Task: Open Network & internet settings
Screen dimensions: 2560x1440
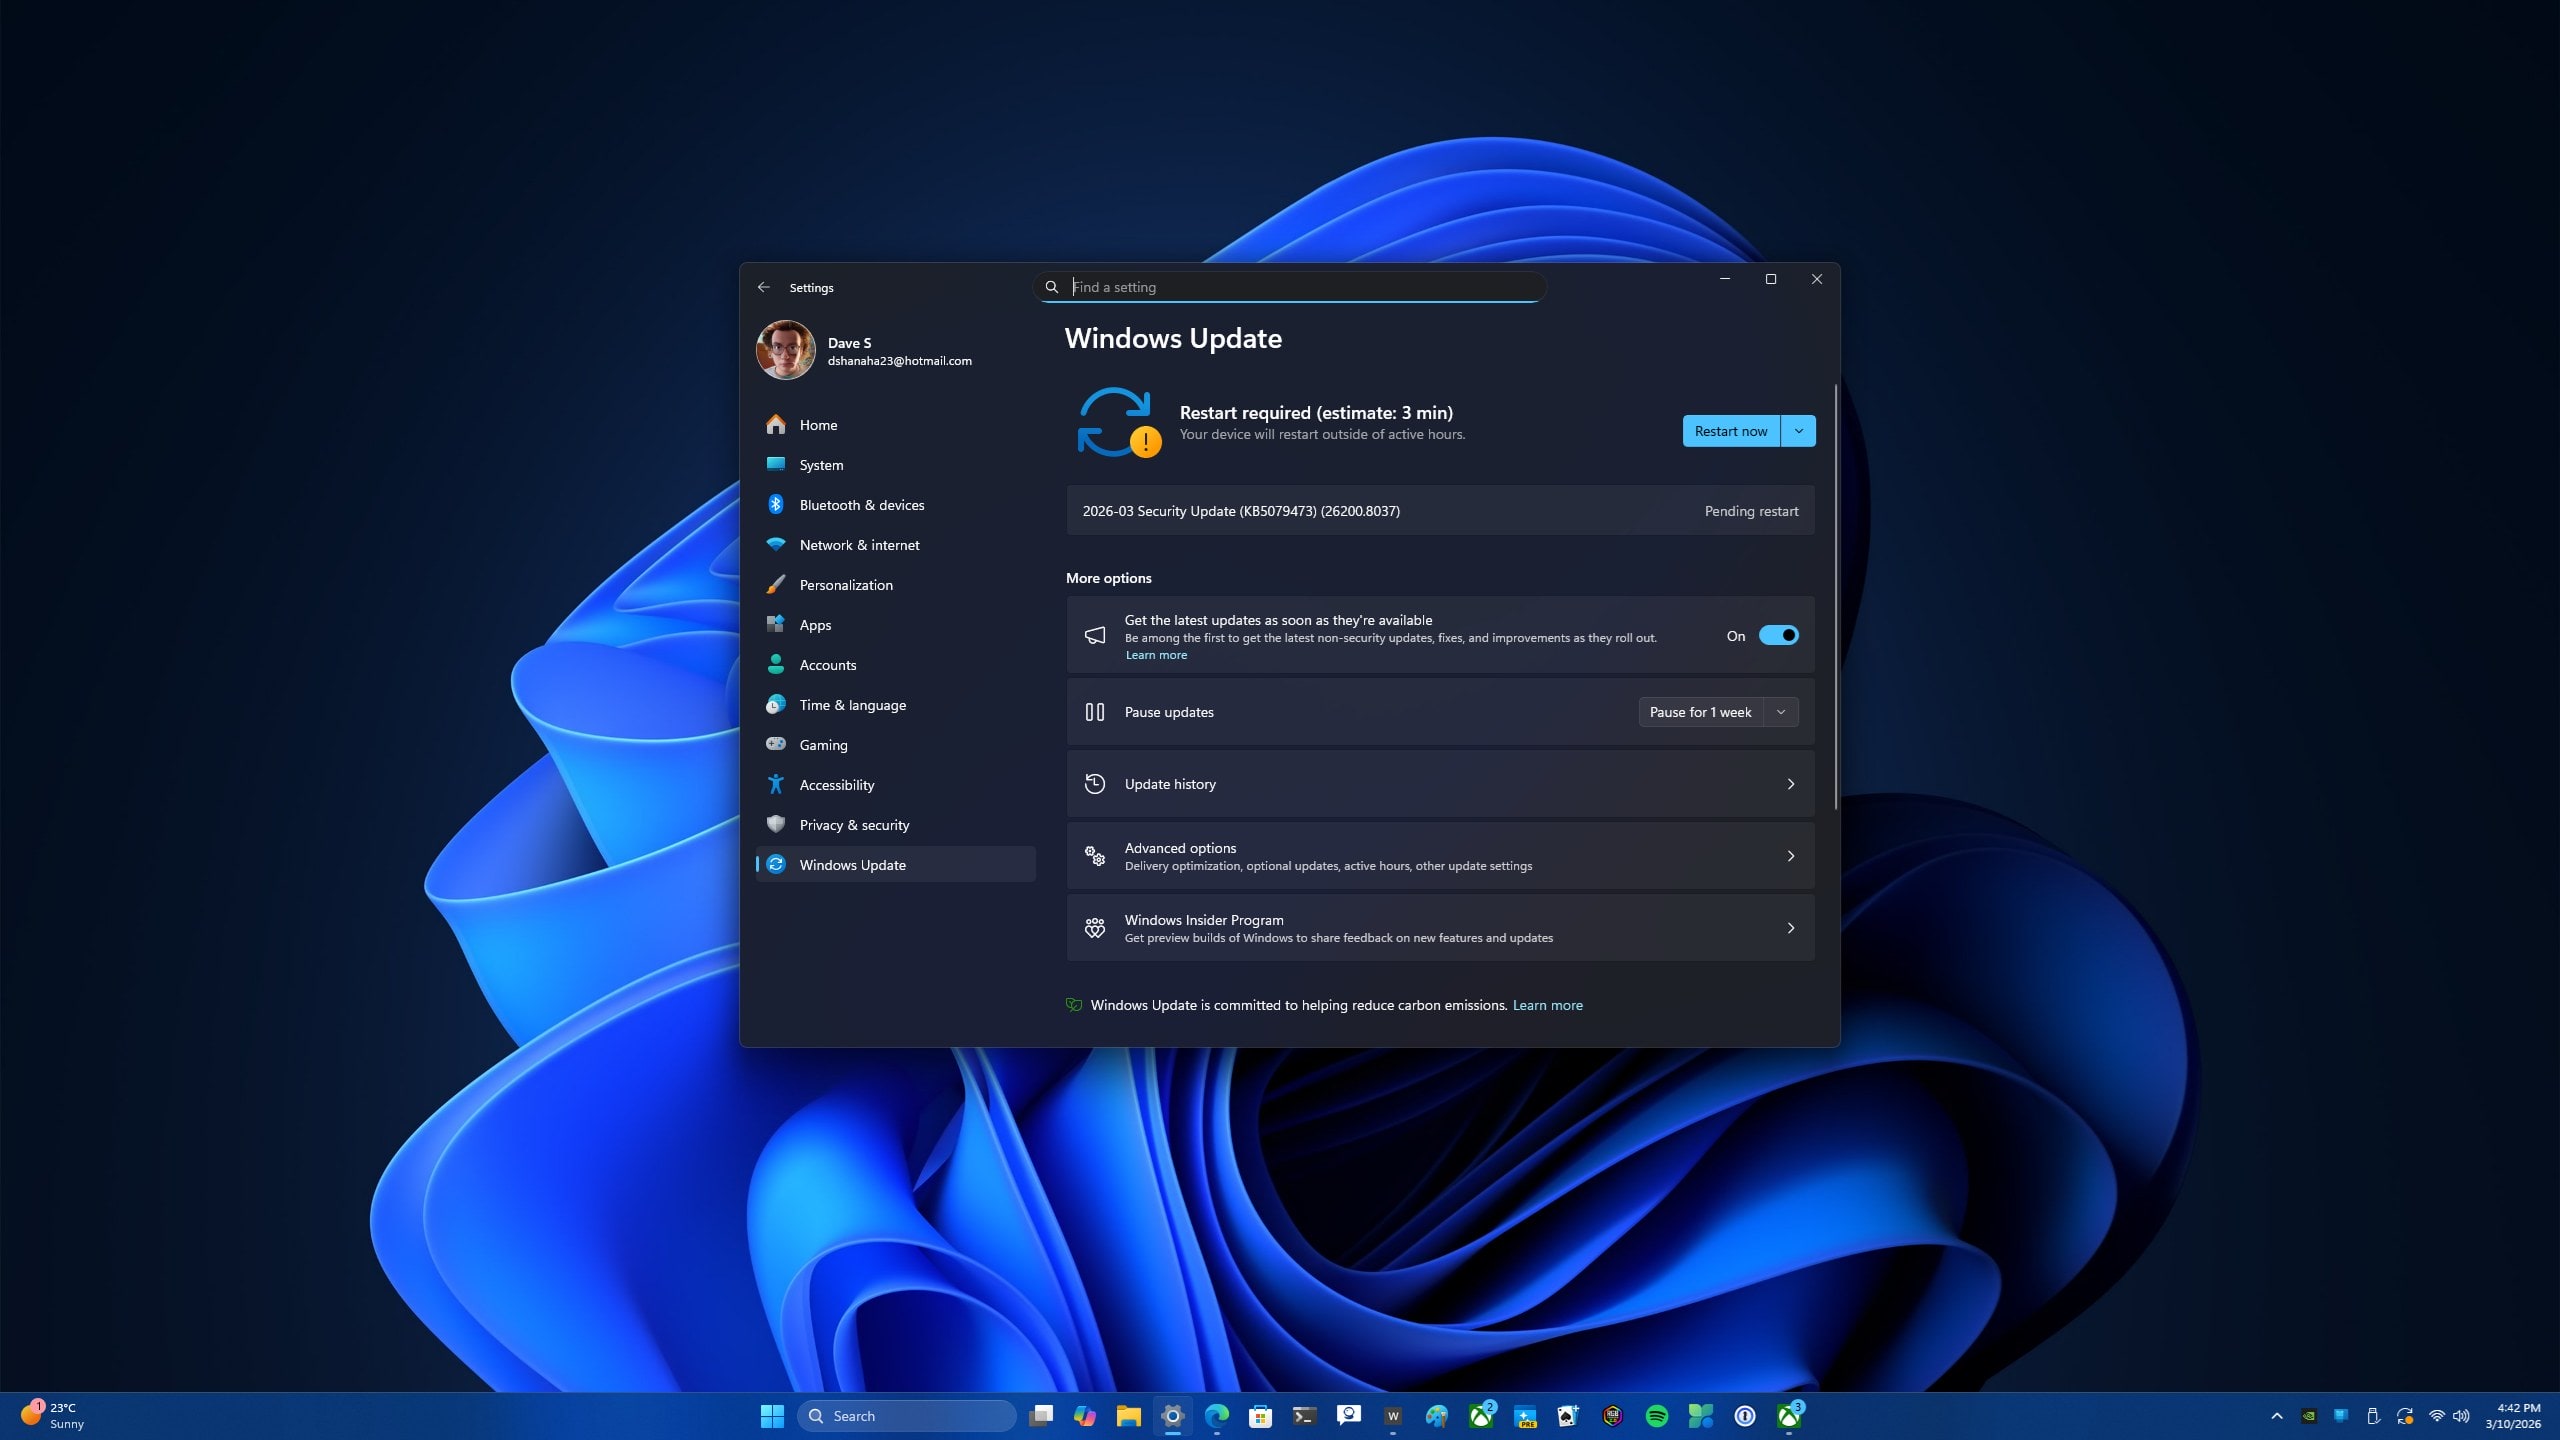Action: [859, 544]
